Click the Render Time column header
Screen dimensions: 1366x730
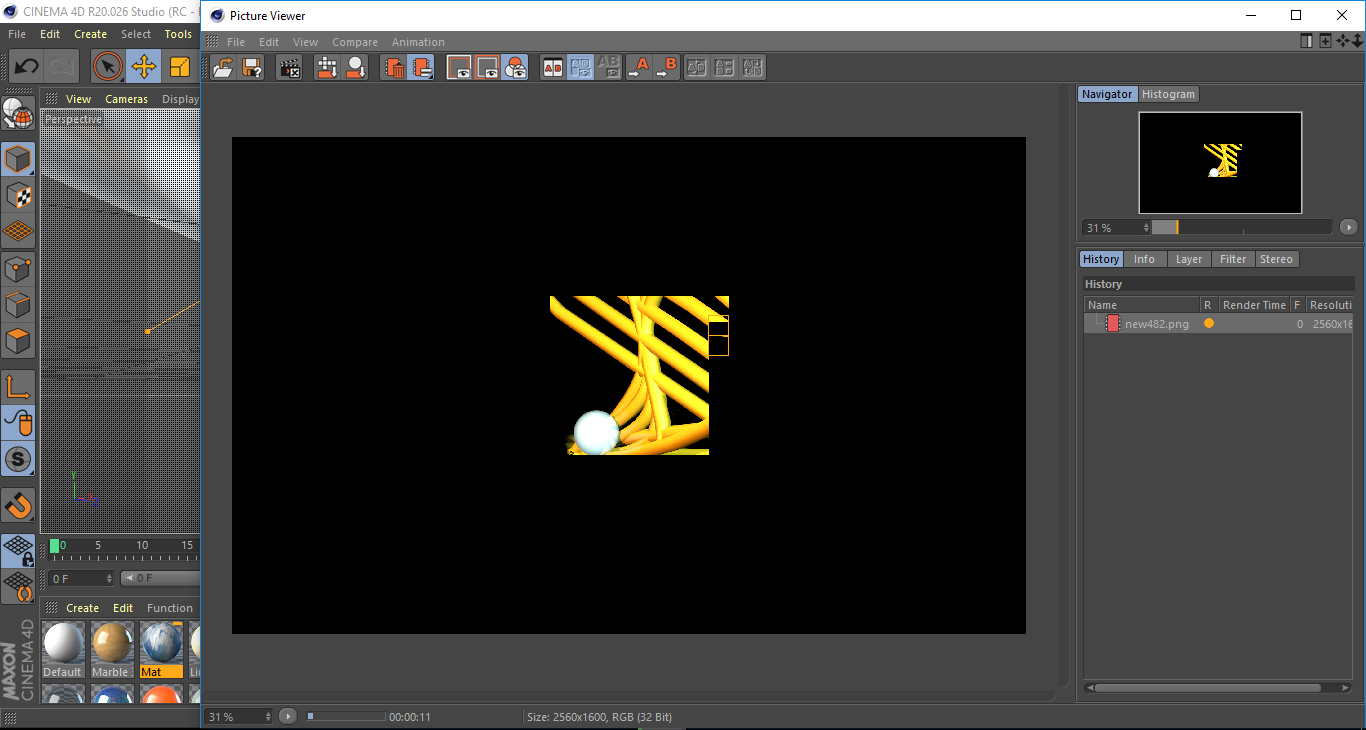point(1254,305)
